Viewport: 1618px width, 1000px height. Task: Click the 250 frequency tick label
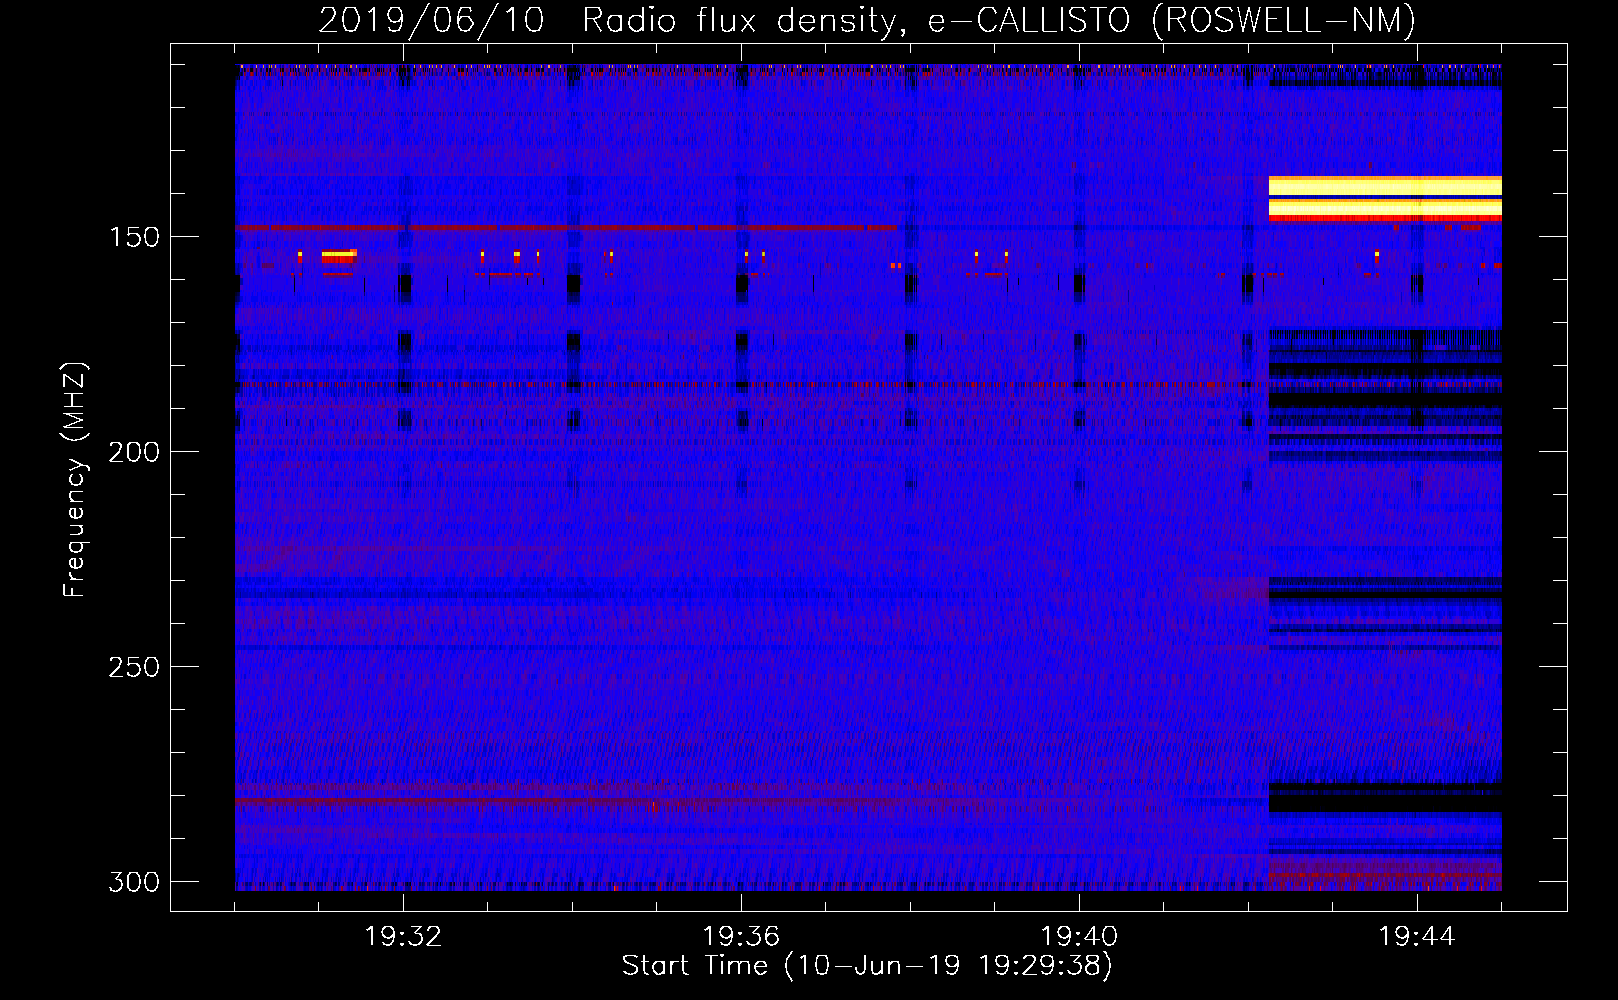134,667
